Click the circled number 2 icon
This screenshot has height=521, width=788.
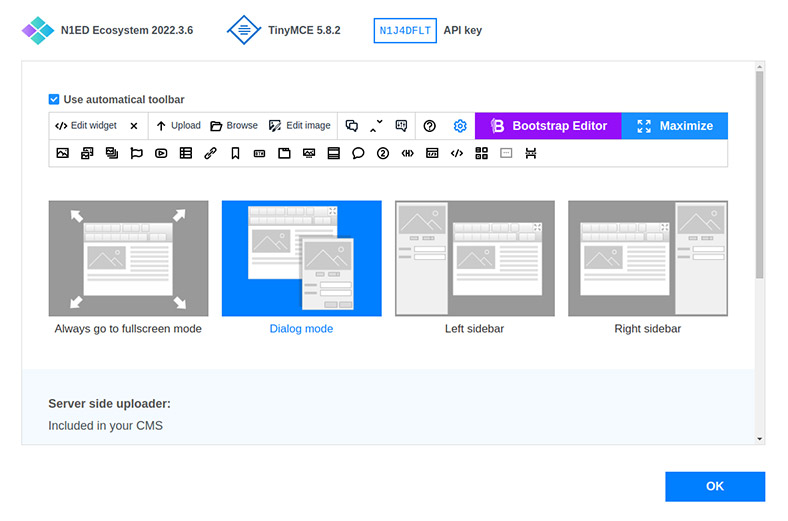[x=383, y=153]
